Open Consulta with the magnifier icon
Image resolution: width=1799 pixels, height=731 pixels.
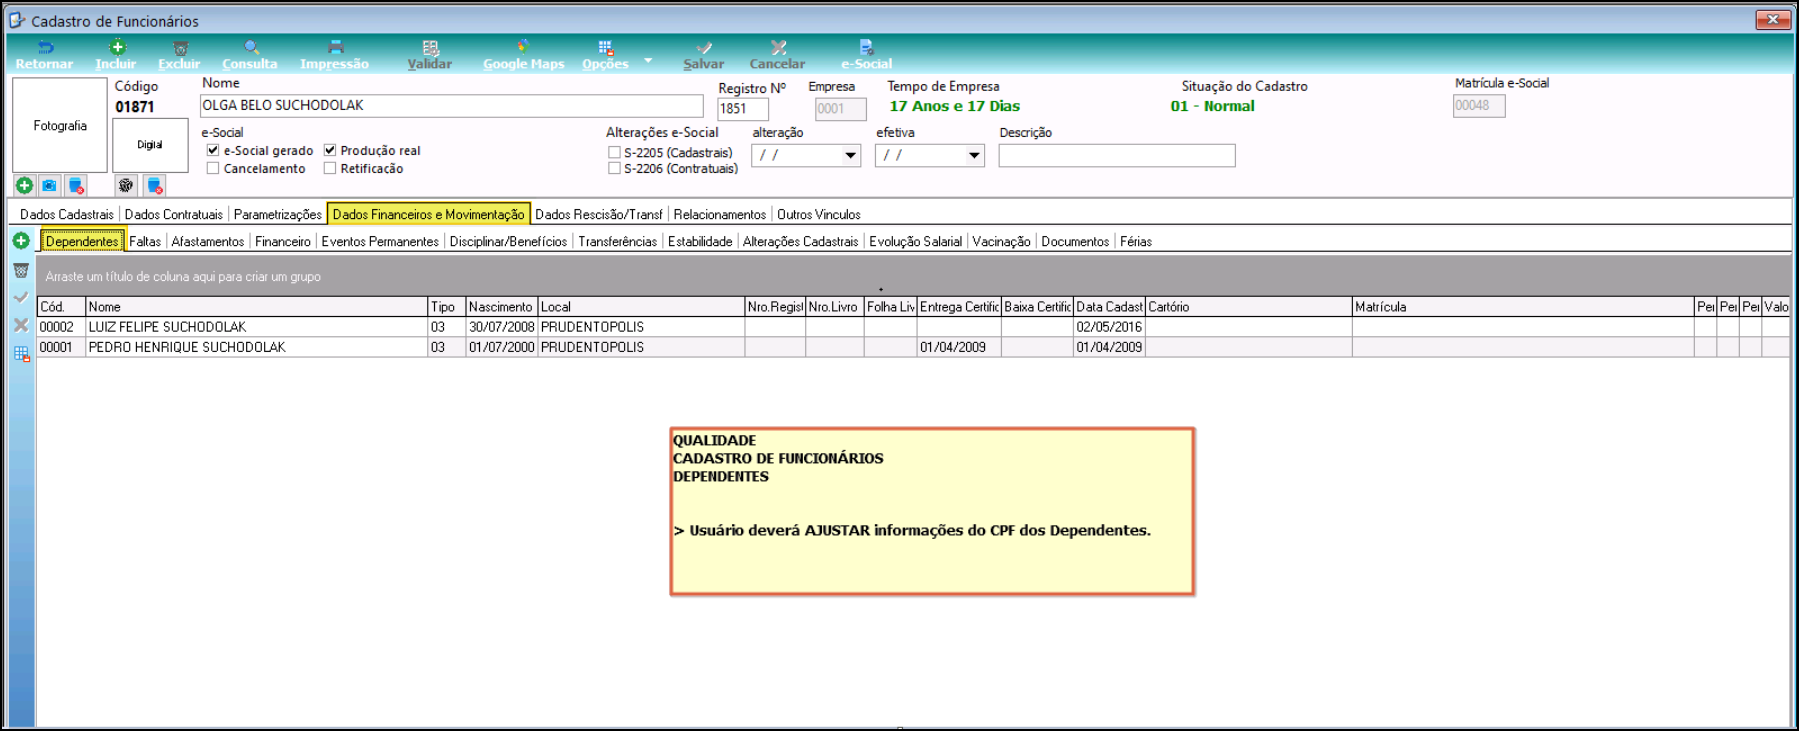251,48
